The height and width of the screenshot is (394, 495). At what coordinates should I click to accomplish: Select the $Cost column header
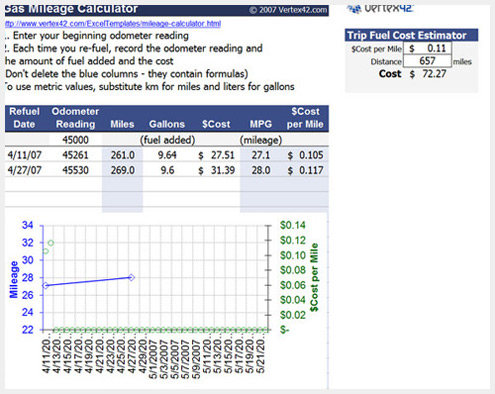point(216,124)
